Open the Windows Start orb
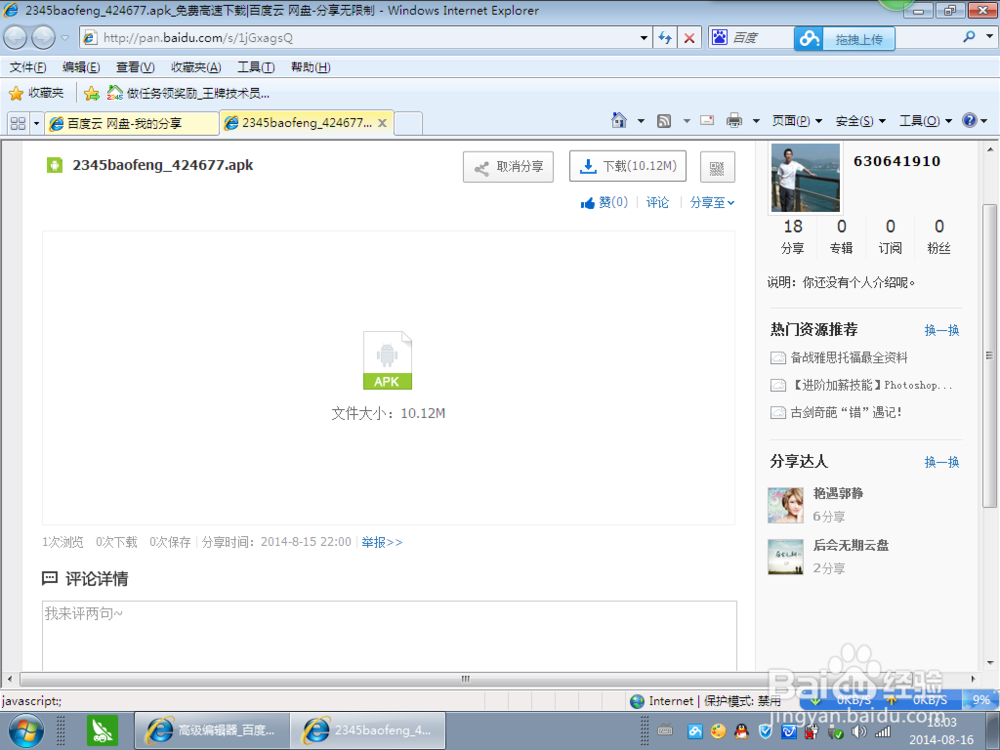 [26, 731]
